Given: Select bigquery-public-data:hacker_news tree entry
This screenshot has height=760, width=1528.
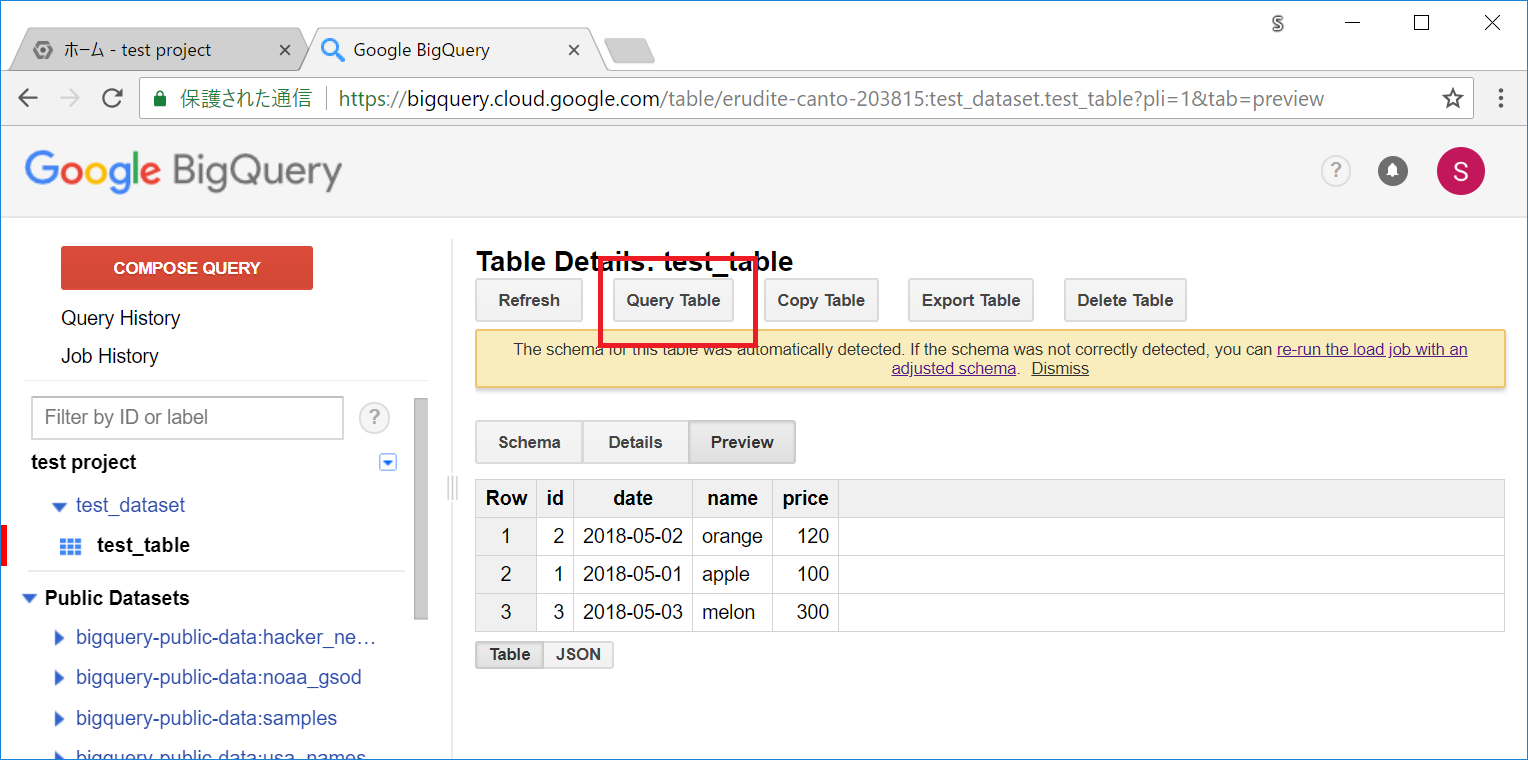Looking at the screenshot, I should 226,637.
